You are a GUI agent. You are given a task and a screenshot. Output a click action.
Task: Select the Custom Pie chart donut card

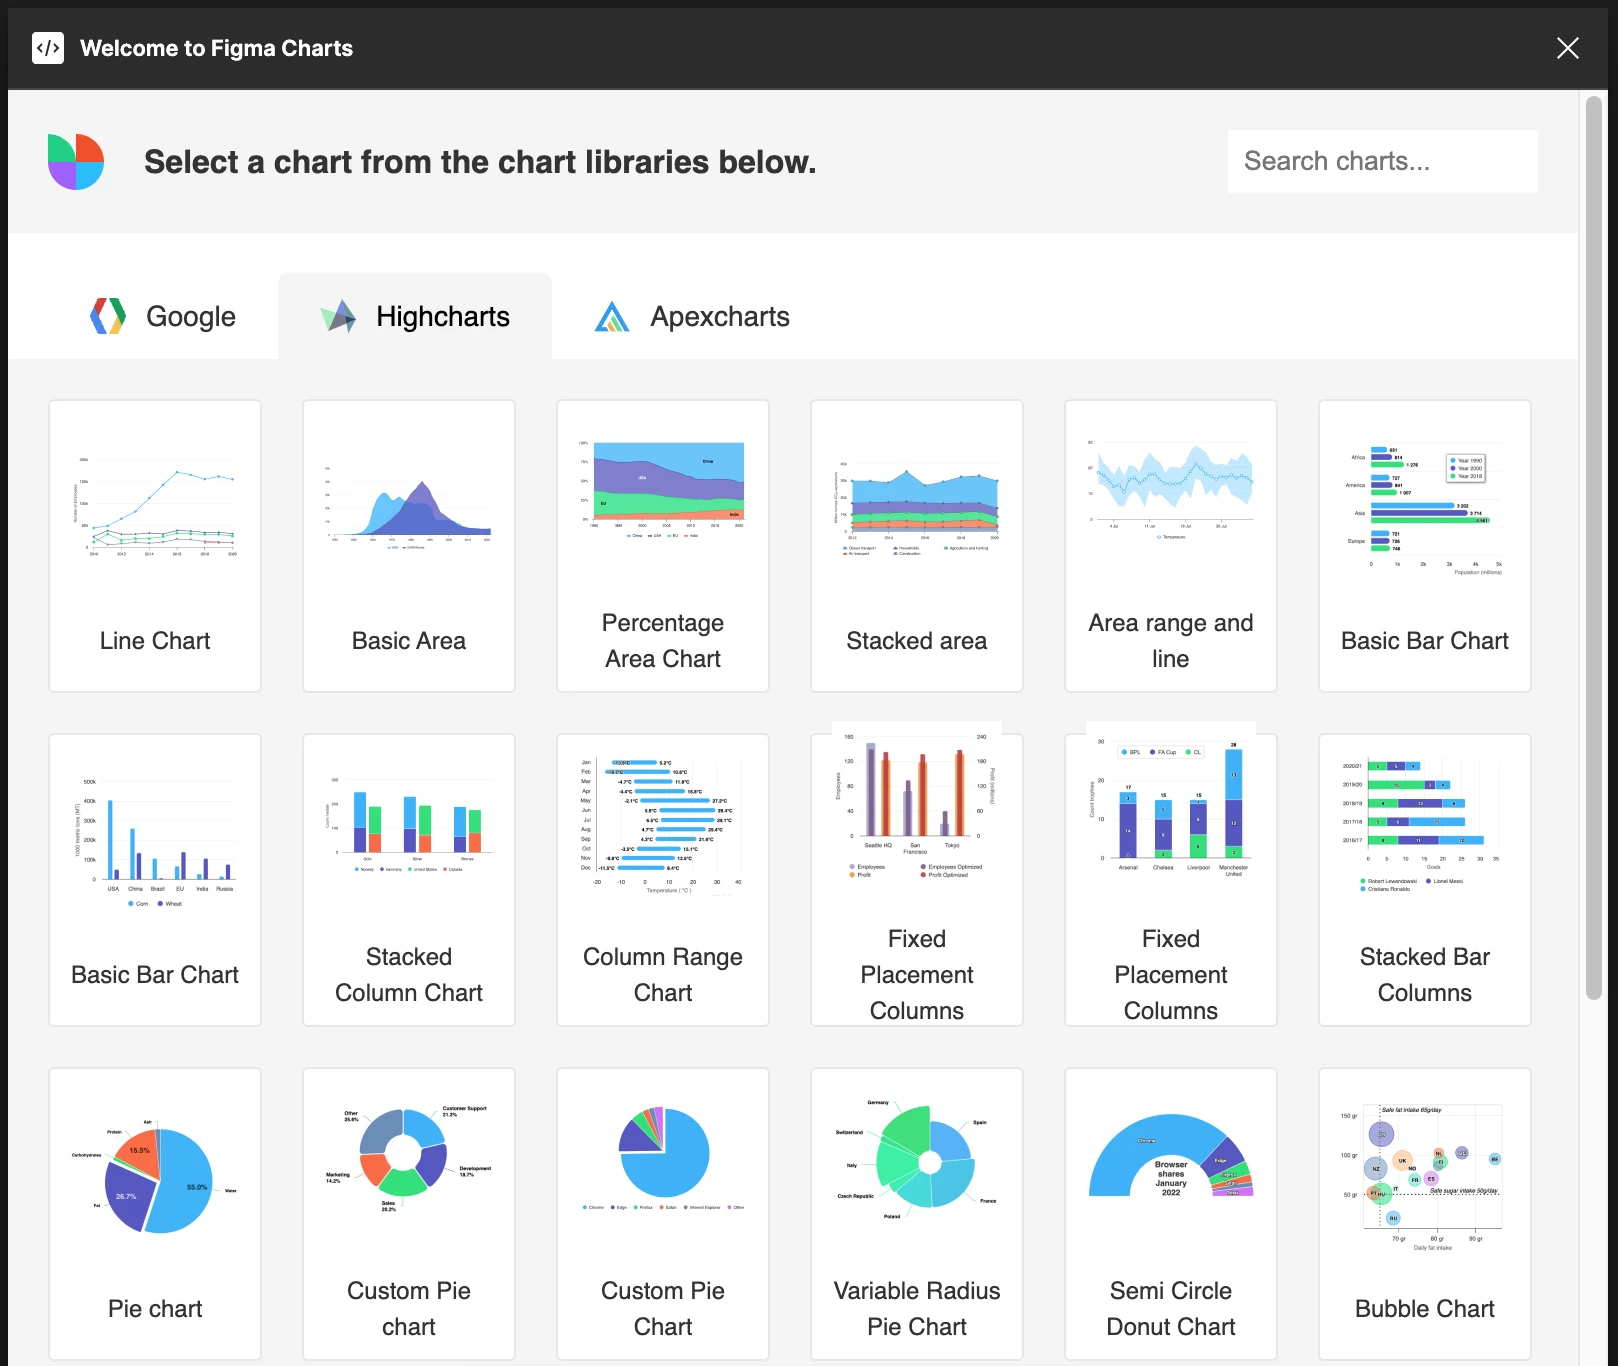(x=409, y=1214)
